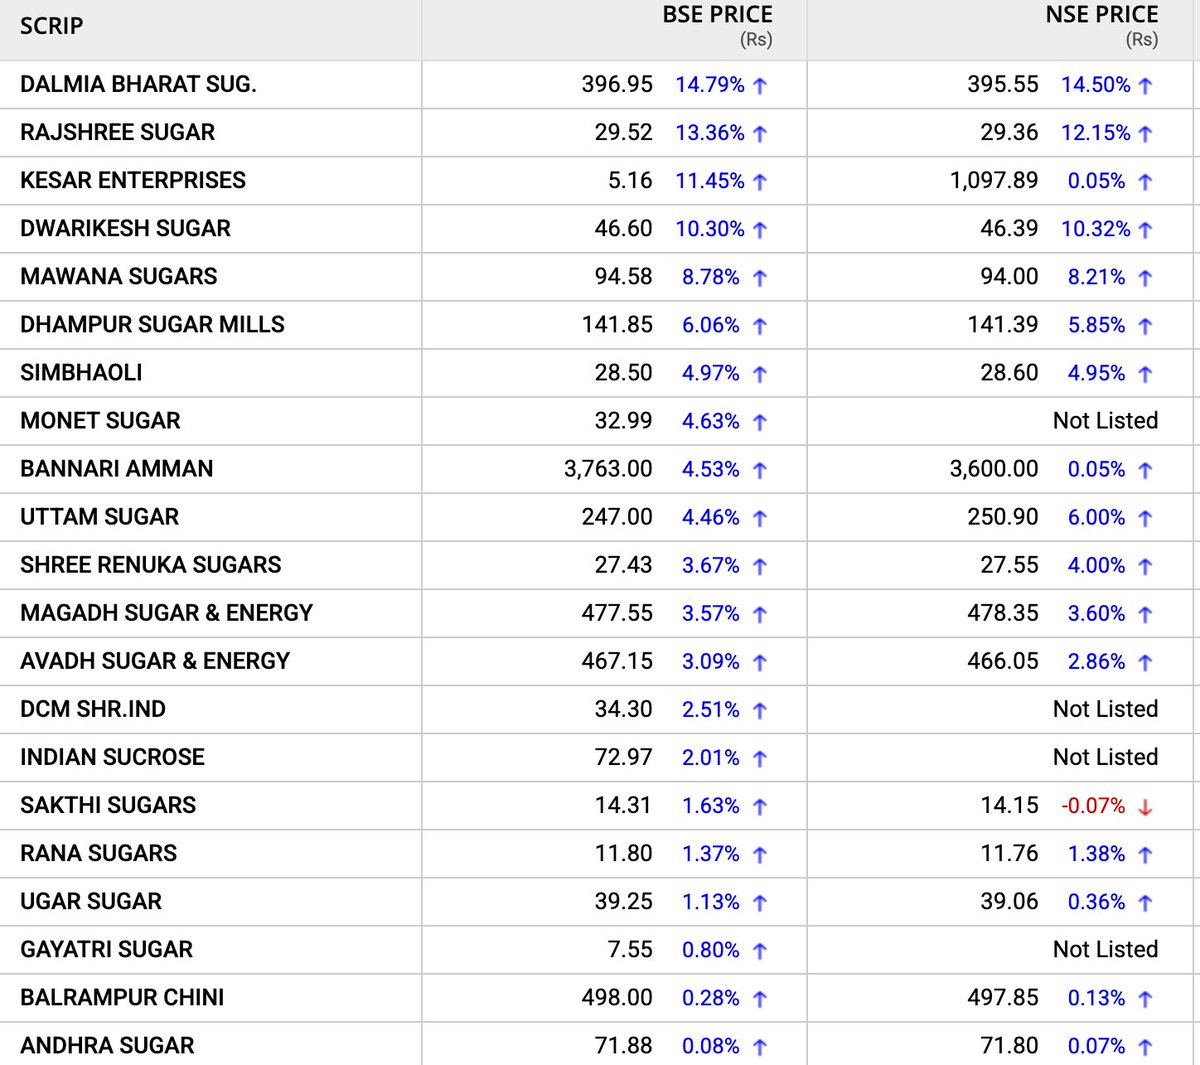Click NSE price 478.35 for Magadh Sugar

click(x=1003, y=612)
